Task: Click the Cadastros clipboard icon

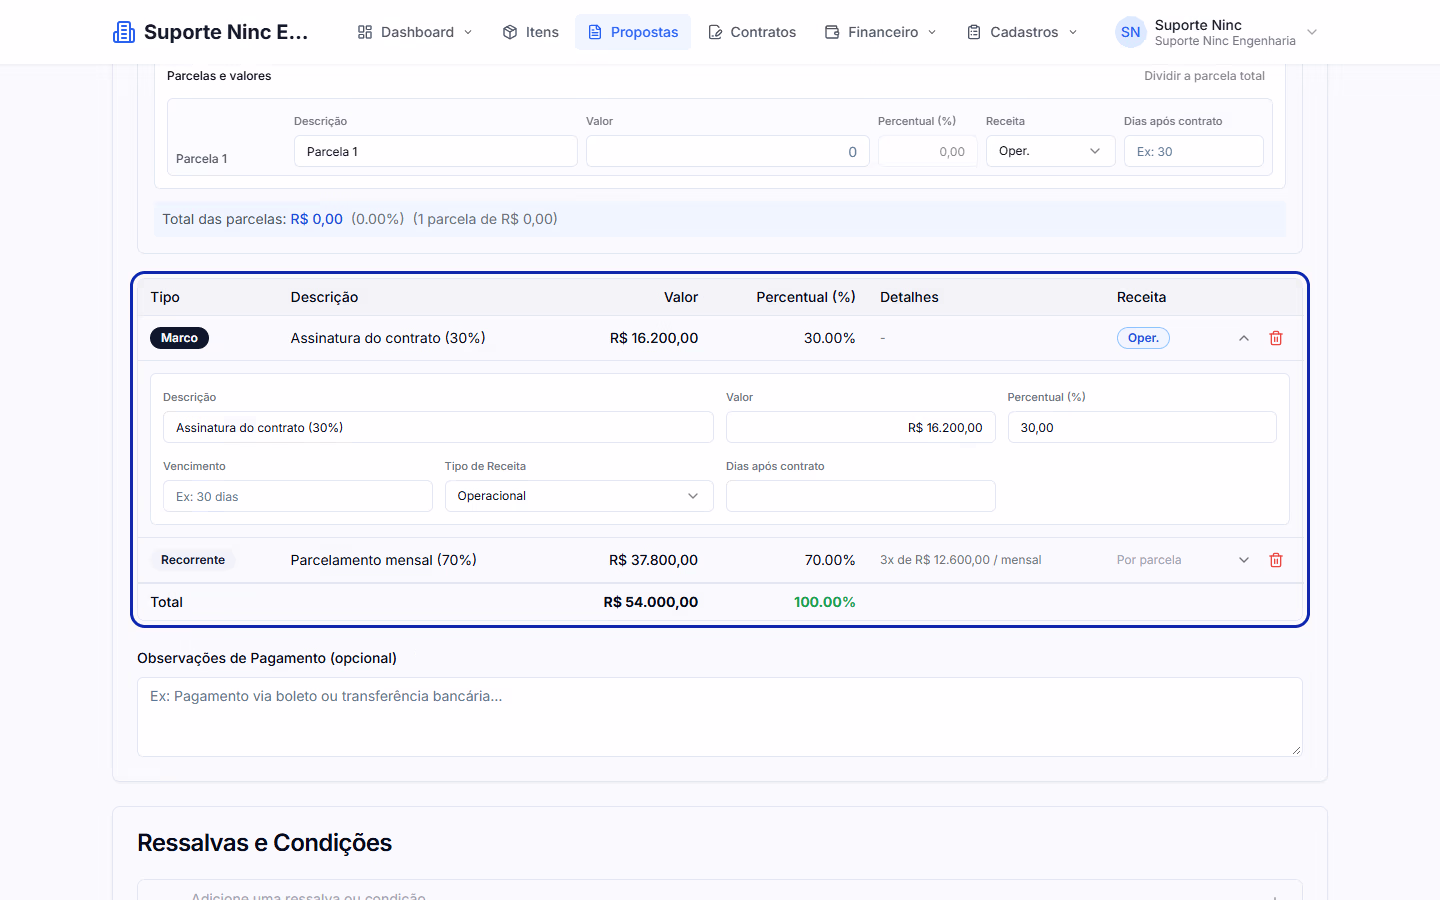Action: tap(974, 32)
